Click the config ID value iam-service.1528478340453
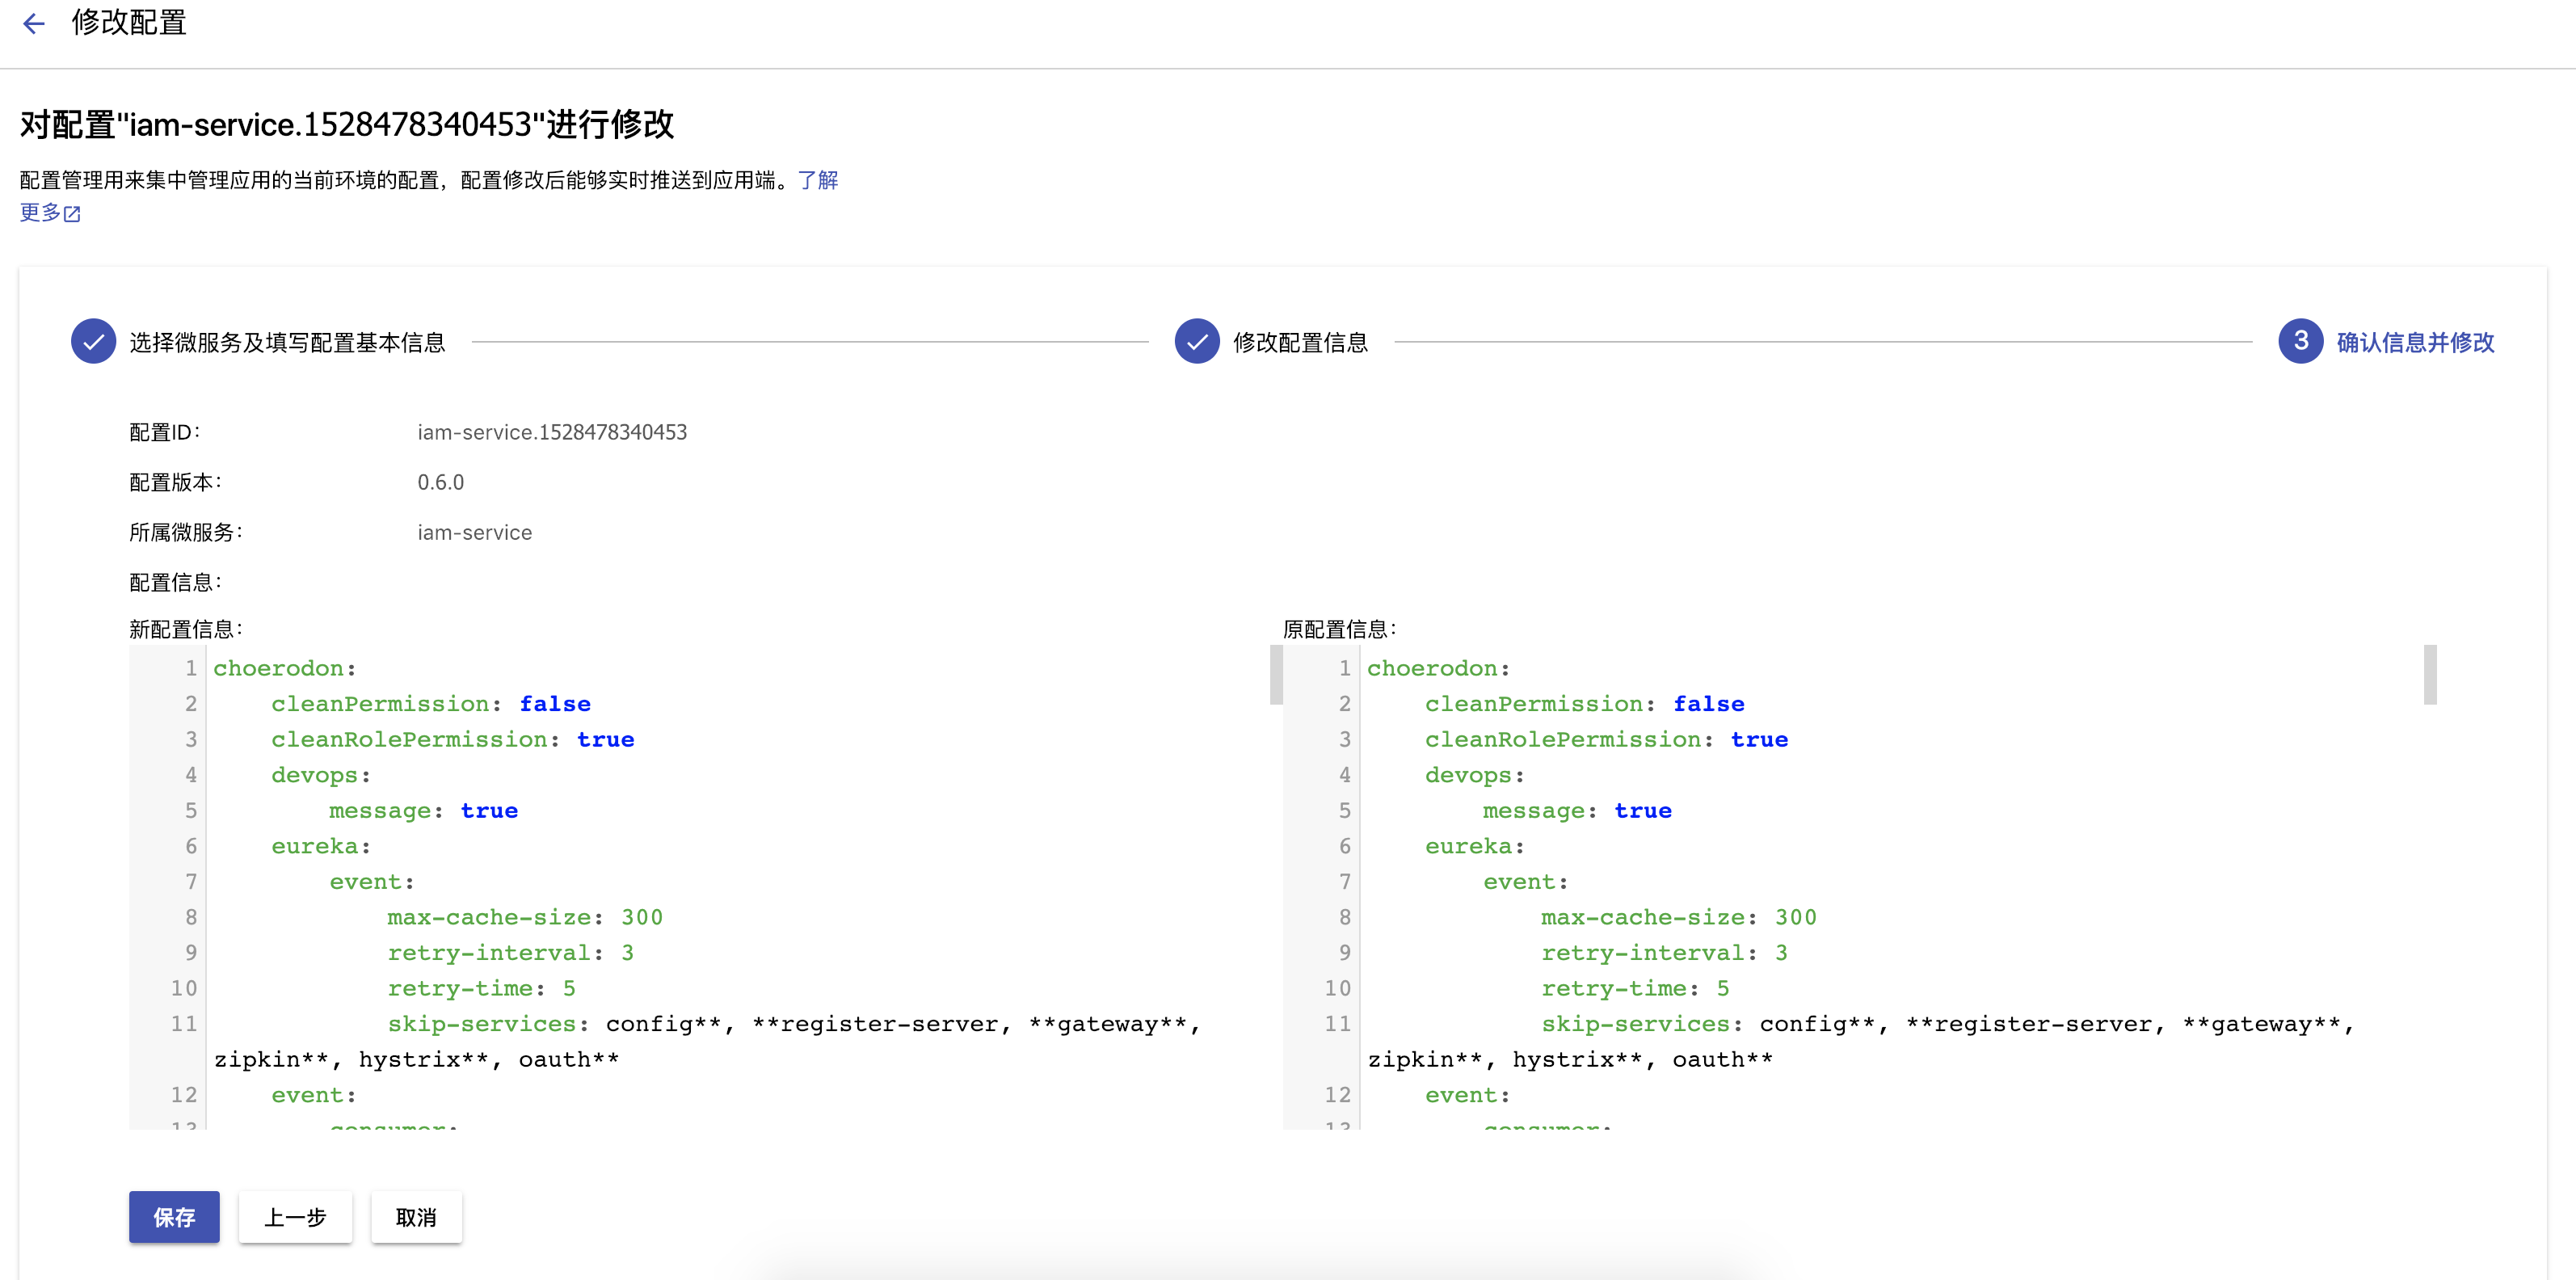Screen dimensions: 2576x1280 coord(552,432)
